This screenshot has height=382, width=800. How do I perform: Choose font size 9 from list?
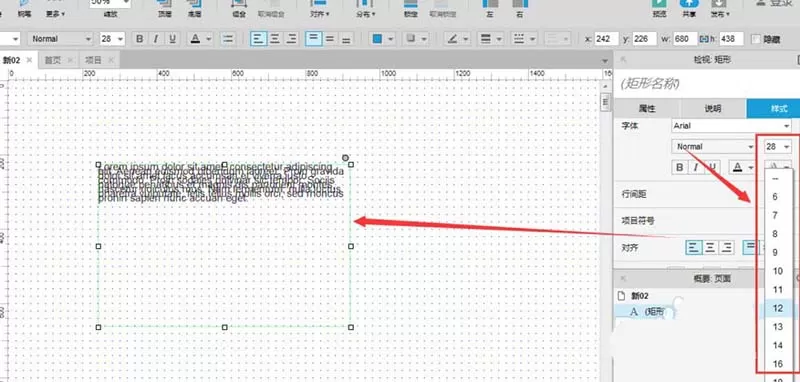778,252
